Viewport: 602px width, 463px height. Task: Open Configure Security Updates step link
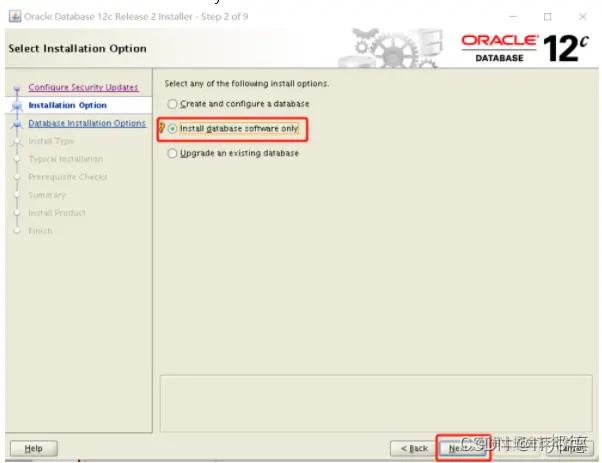pyautogui.click(x=83, y=87)
